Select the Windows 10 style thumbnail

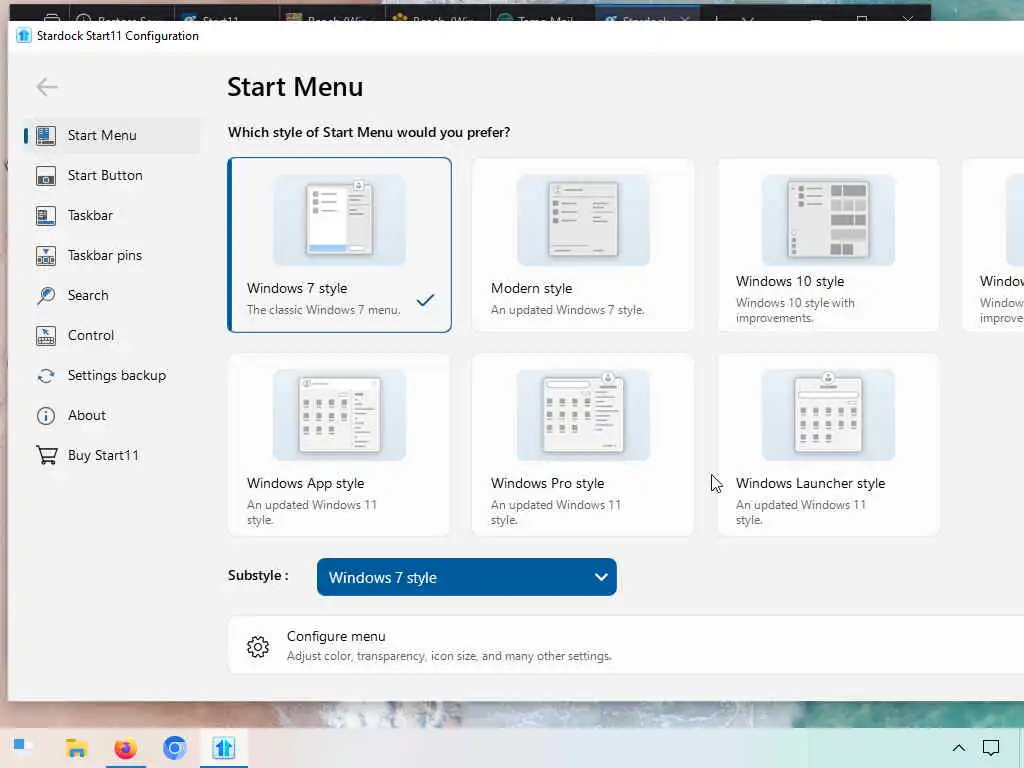[x=828, y=220]
